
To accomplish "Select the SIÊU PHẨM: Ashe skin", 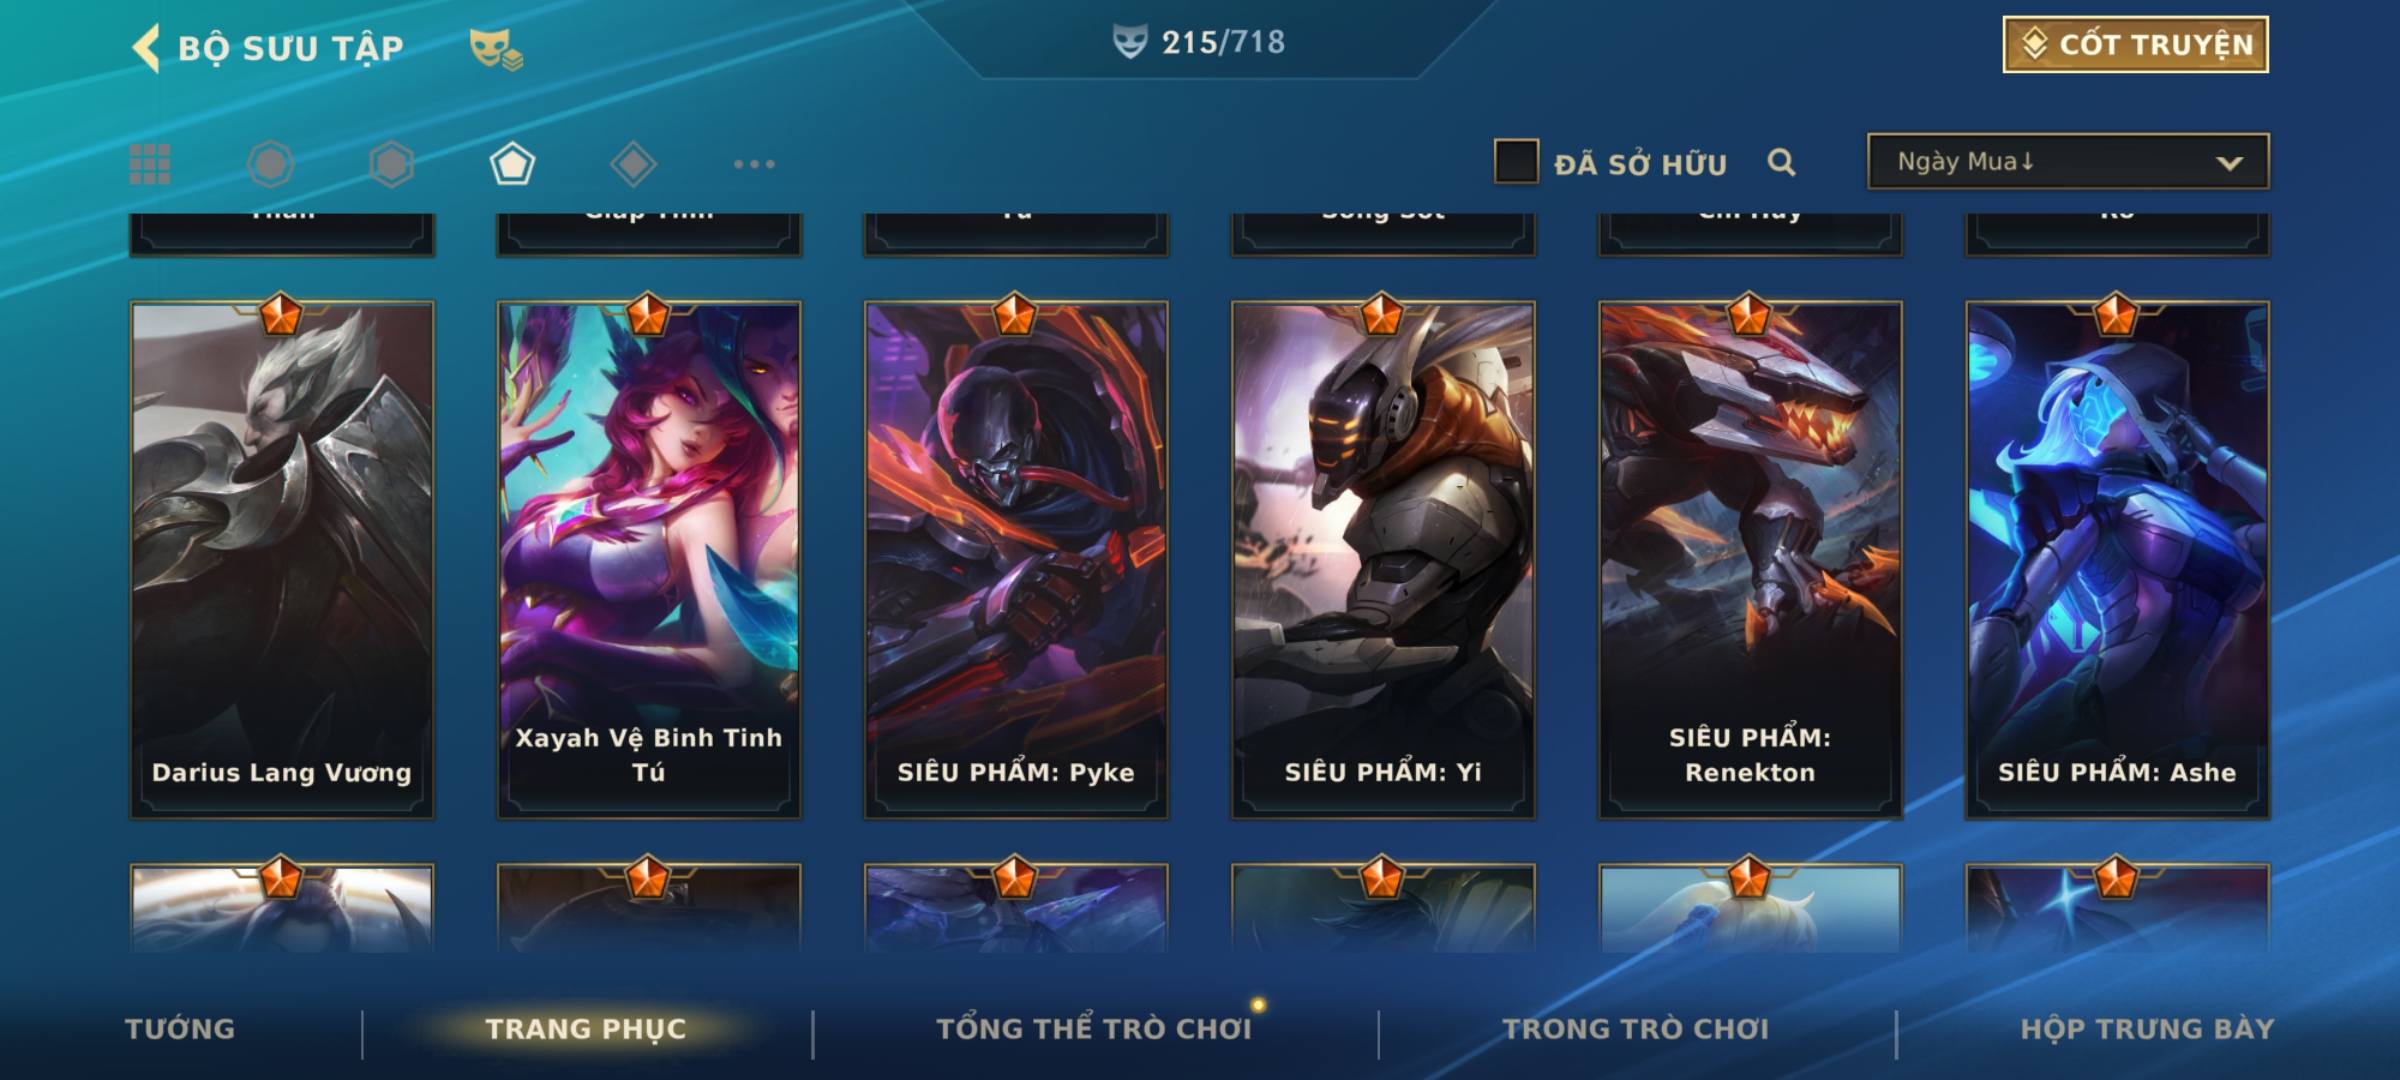I will point(2117,560).
